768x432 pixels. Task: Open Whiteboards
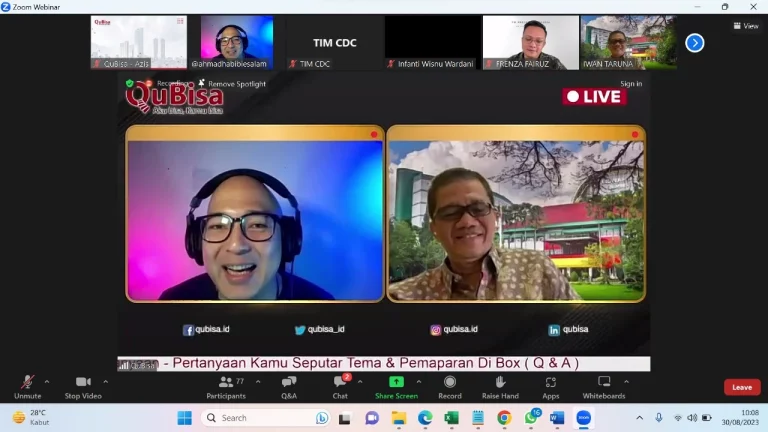pyautogui.click(x=604, y=387)
